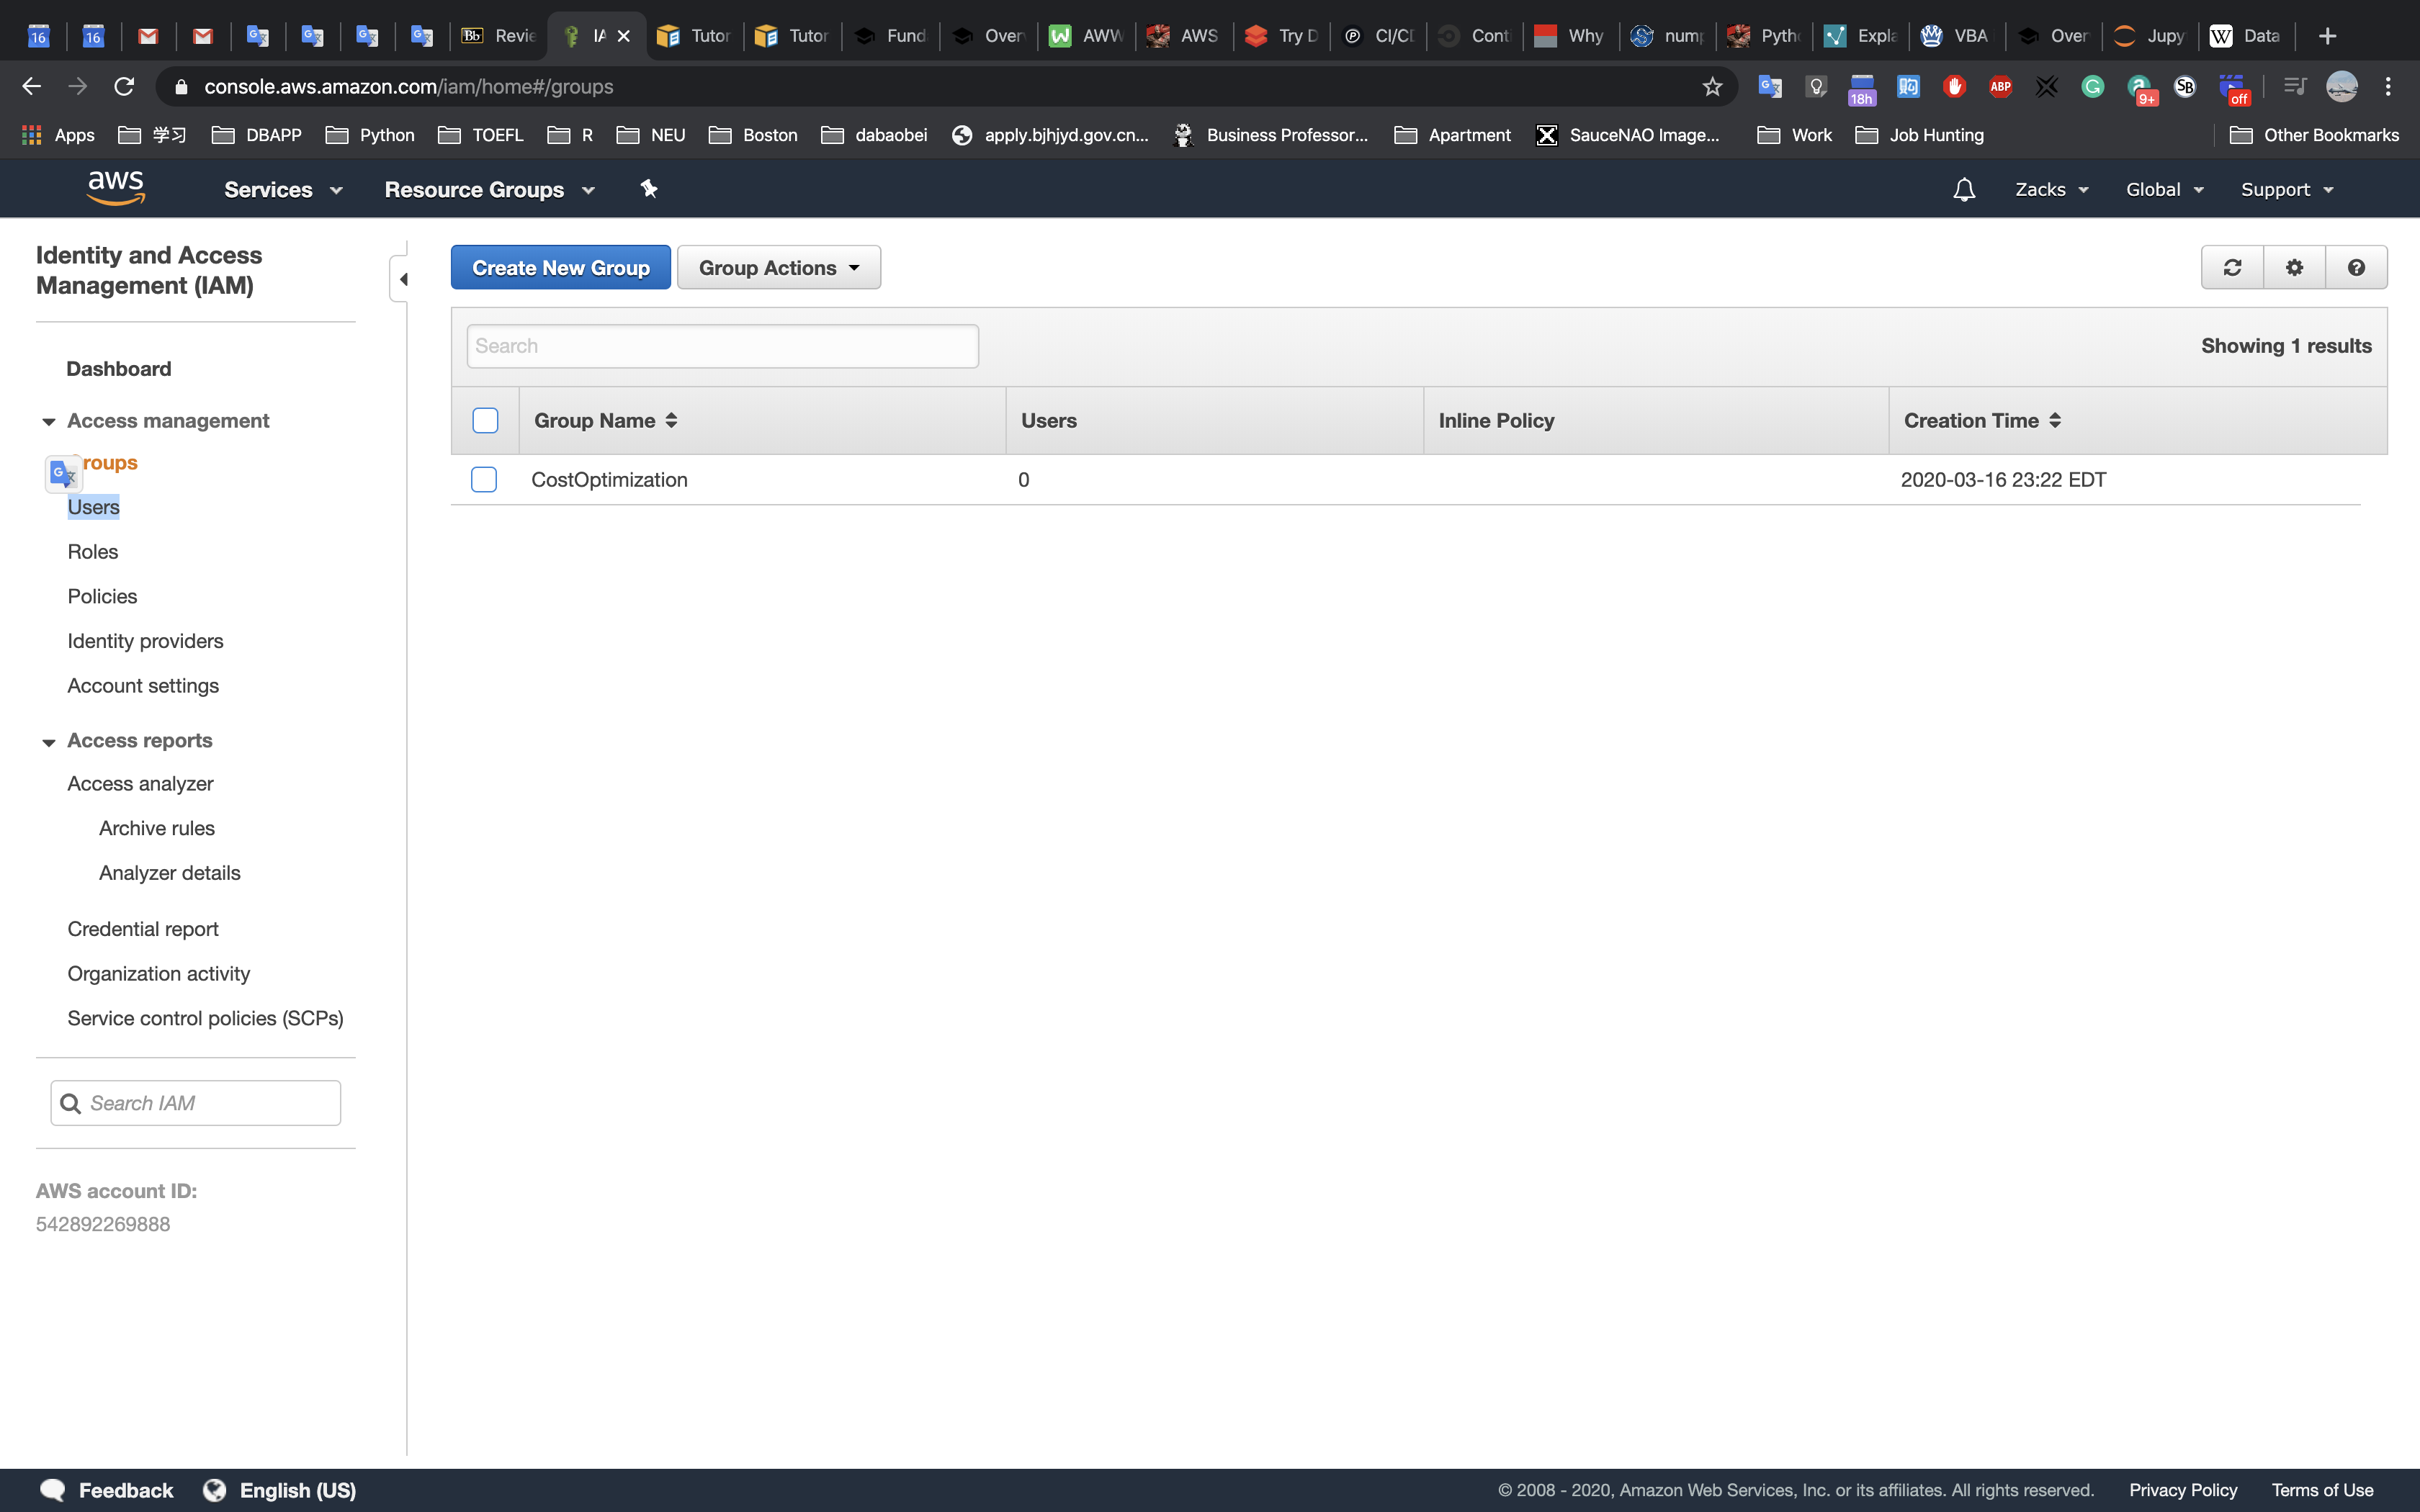The height and width of the screenshot is (1512, 2420).
Task: Open the Group Actions dropdown
Action: (x=778, y=268)
